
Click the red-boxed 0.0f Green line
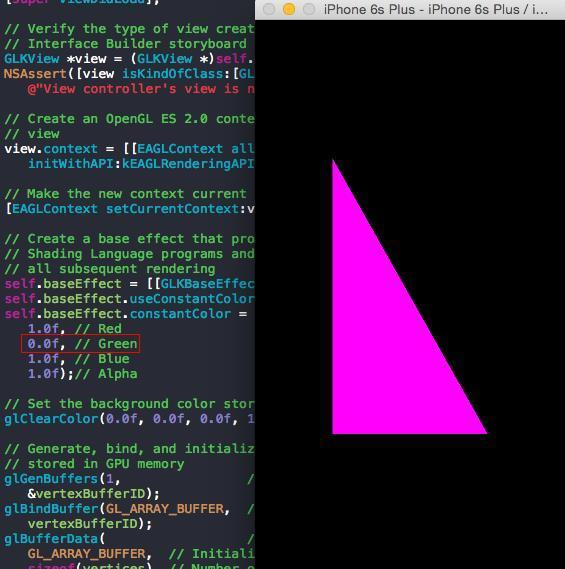click(x=80, y=344)
